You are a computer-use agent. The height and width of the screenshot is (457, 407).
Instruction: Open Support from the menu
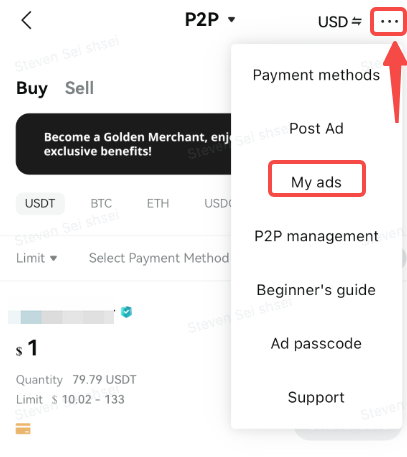(x=316, y=397)
